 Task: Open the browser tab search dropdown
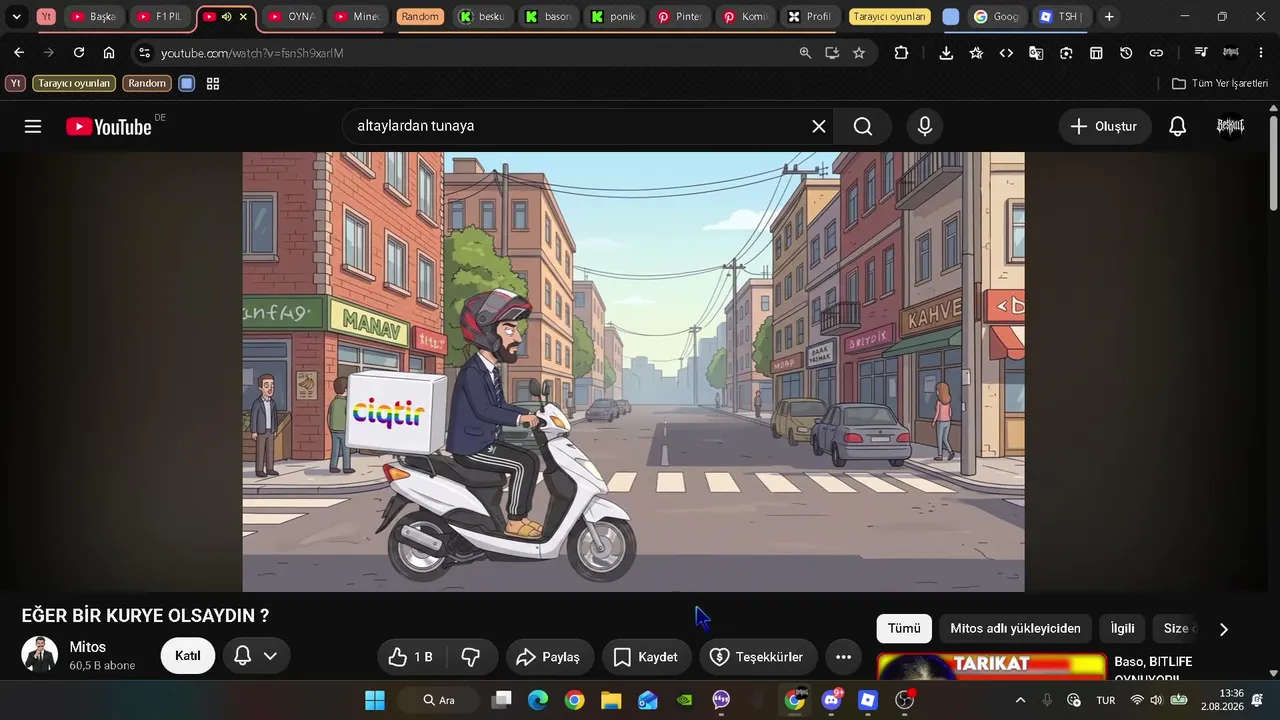point(16,17)
